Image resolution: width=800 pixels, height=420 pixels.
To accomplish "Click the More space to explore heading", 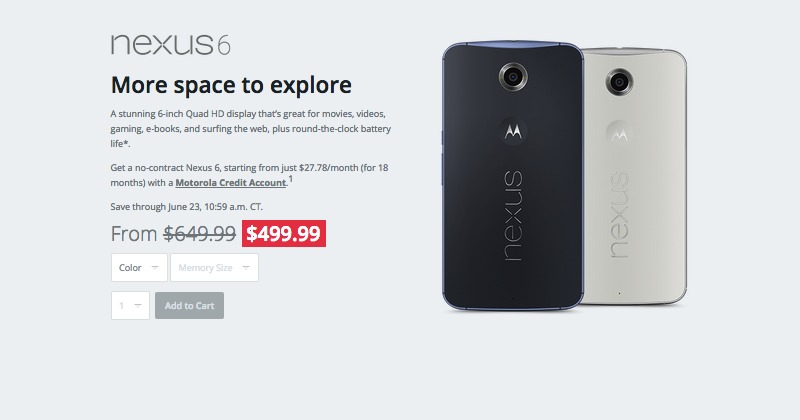I will click(231, 85).
